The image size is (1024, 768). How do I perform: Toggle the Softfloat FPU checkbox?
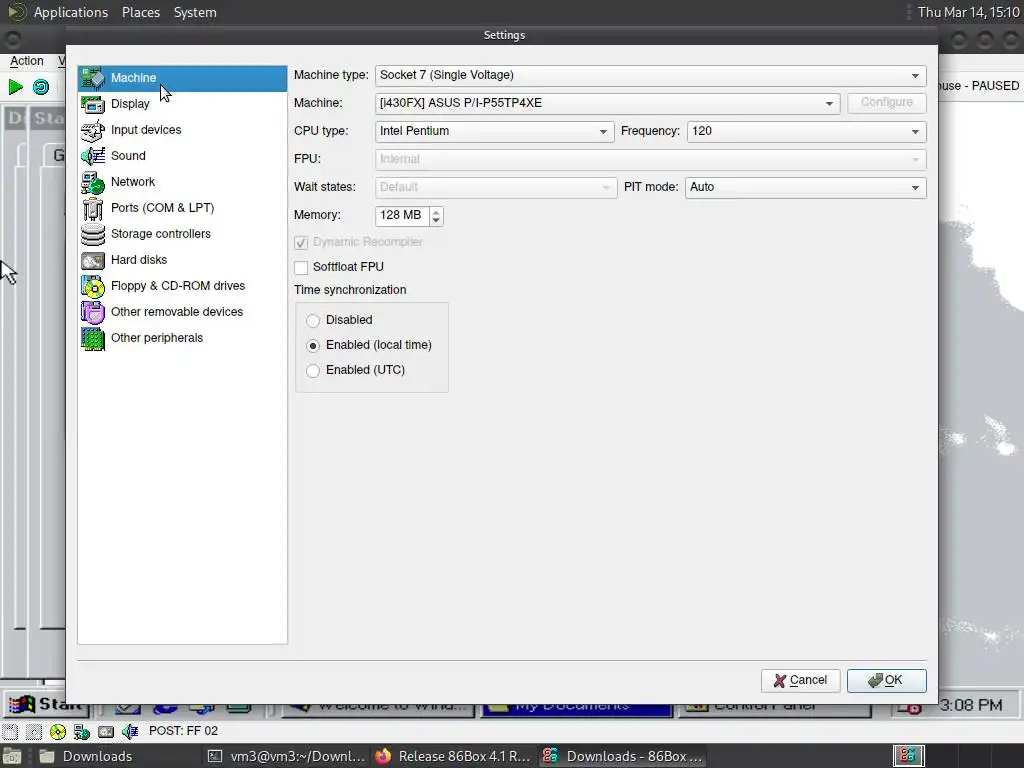[301, 268]
